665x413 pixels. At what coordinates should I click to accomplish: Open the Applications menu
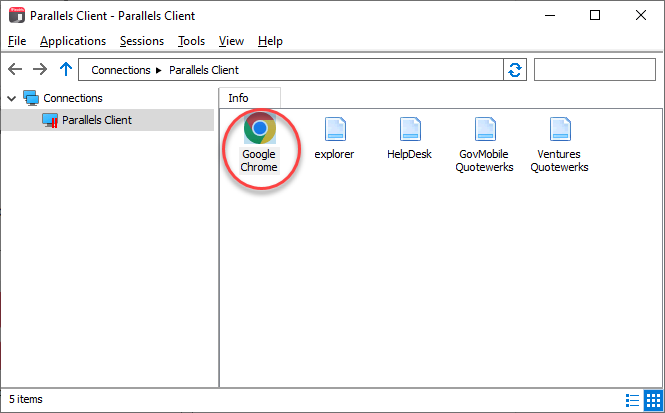coord(73,41)
